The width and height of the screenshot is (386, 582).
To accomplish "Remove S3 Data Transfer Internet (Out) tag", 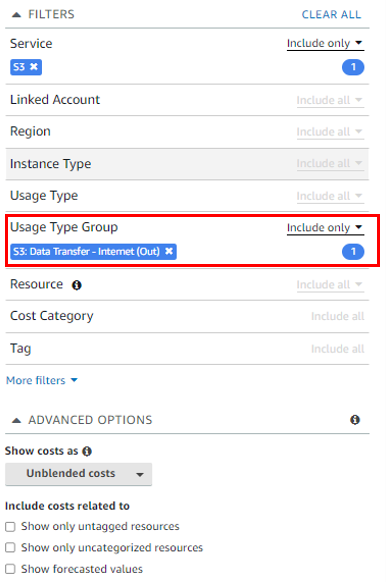I will click(169, 251).
